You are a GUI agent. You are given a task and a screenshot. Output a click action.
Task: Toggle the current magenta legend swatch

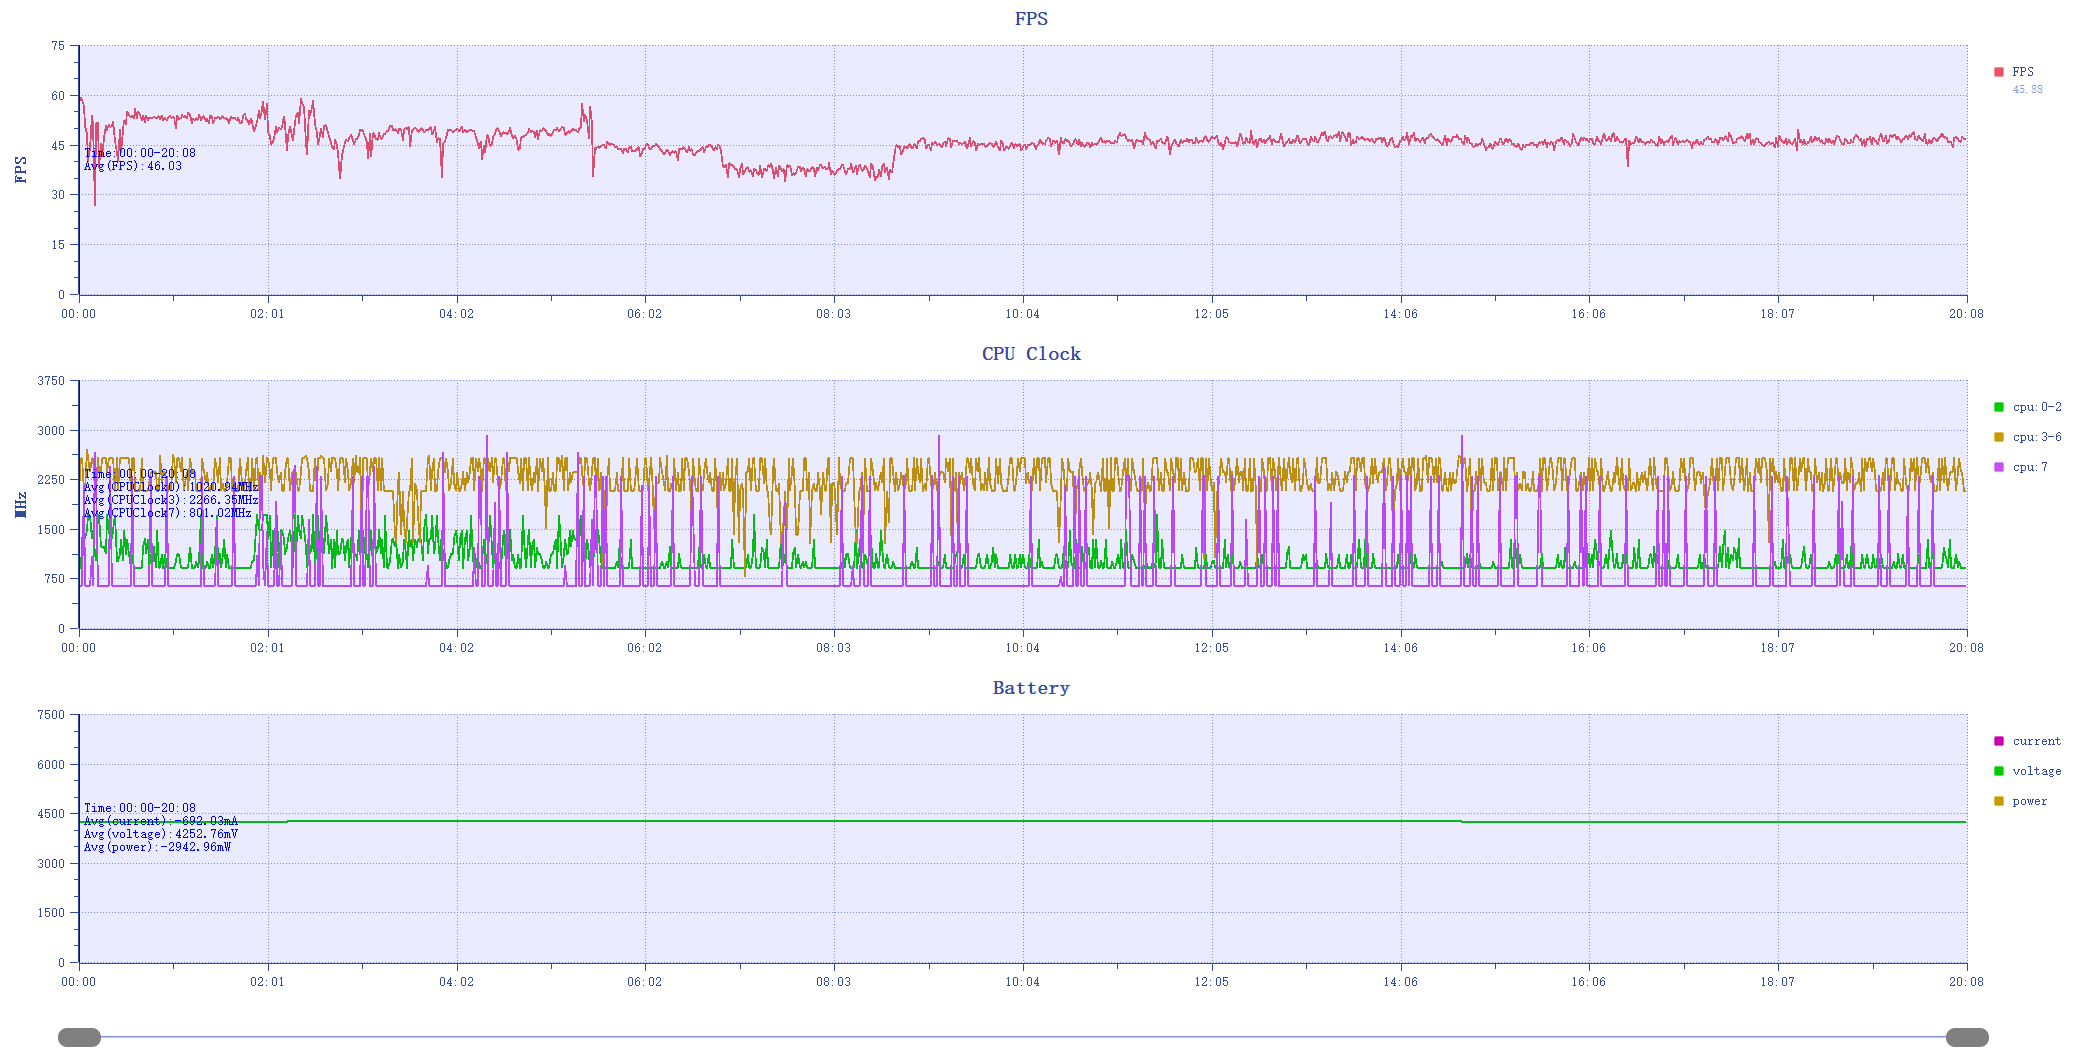point(1998,741)
